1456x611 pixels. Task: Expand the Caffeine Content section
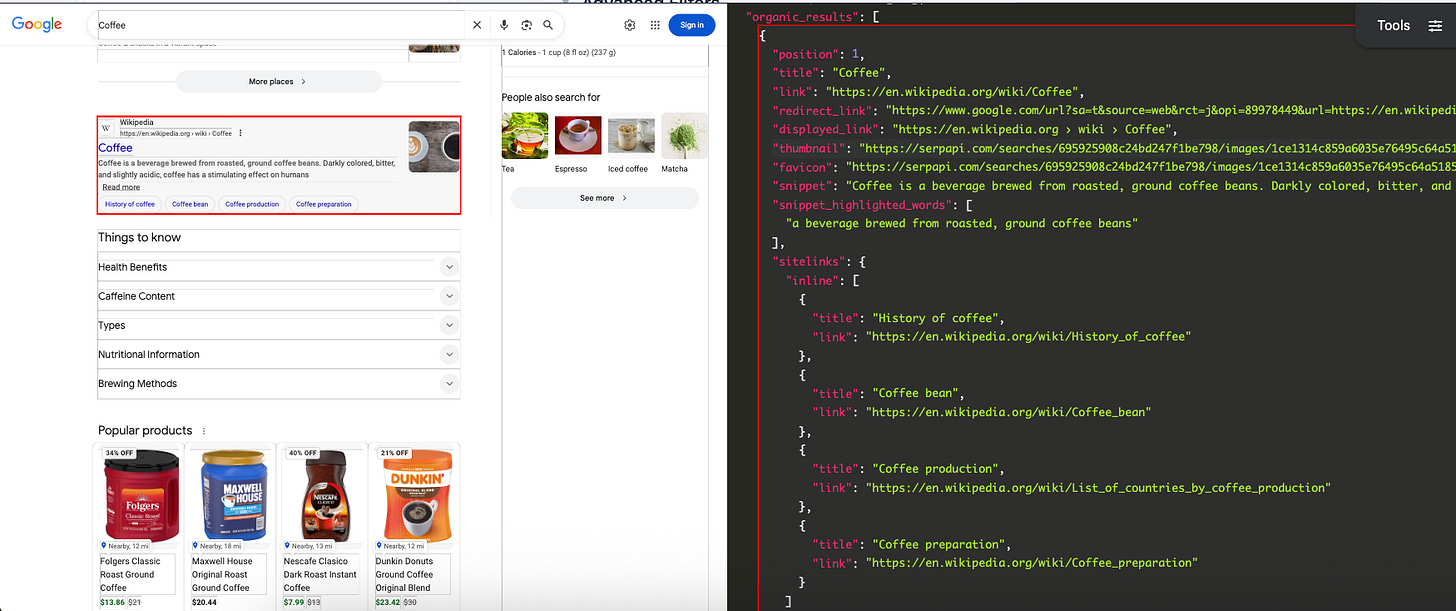click(x=279, y=296)
